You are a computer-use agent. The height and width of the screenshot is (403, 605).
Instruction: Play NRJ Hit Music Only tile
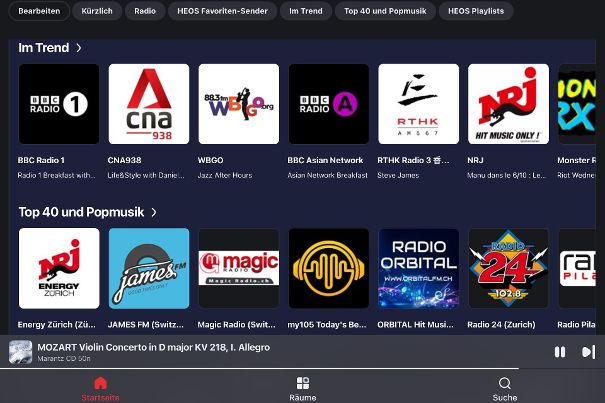509,104
